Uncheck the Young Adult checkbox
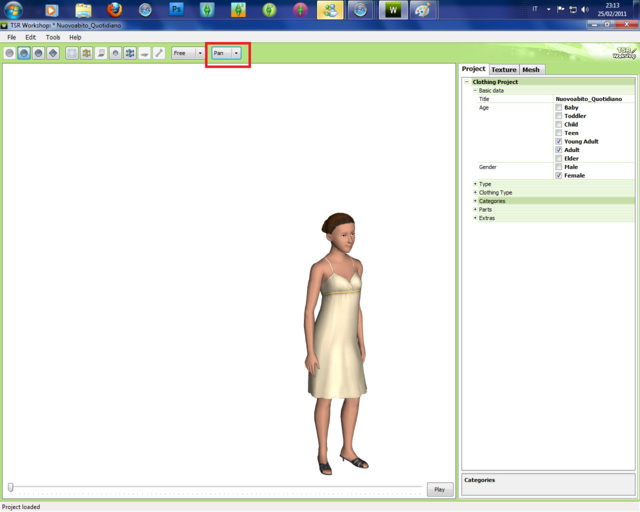Viewport: 640px width, 512px height. tap(559, 141)
